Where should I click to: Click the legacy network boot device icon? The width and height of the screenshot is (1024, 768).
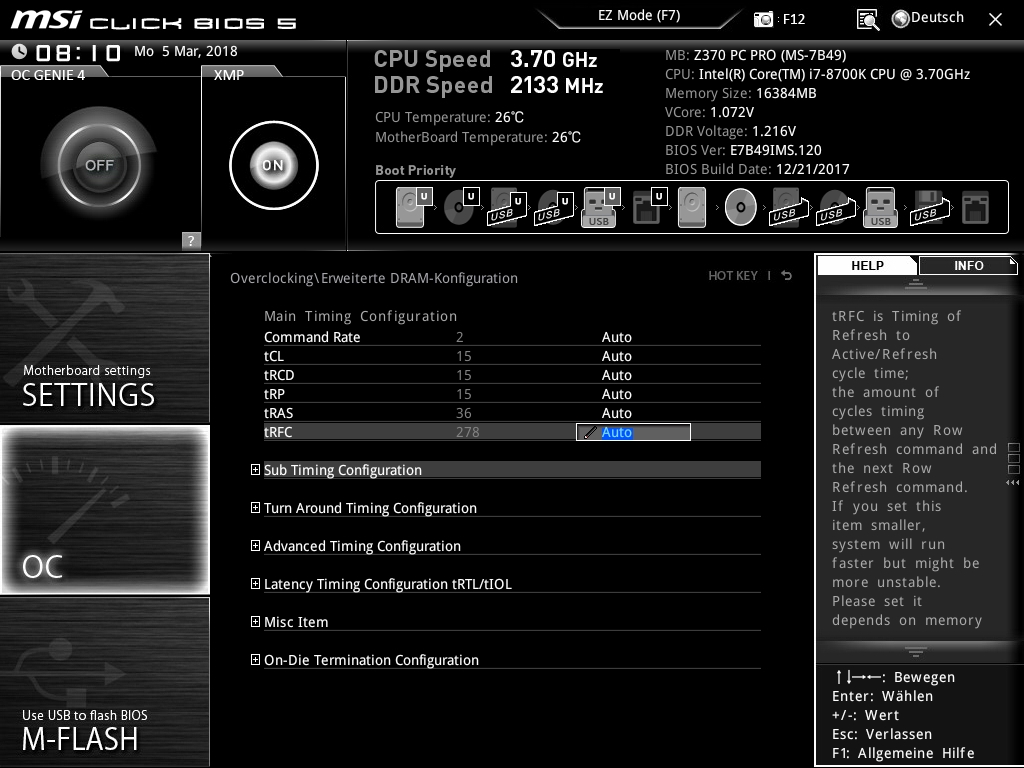(976, 208)
